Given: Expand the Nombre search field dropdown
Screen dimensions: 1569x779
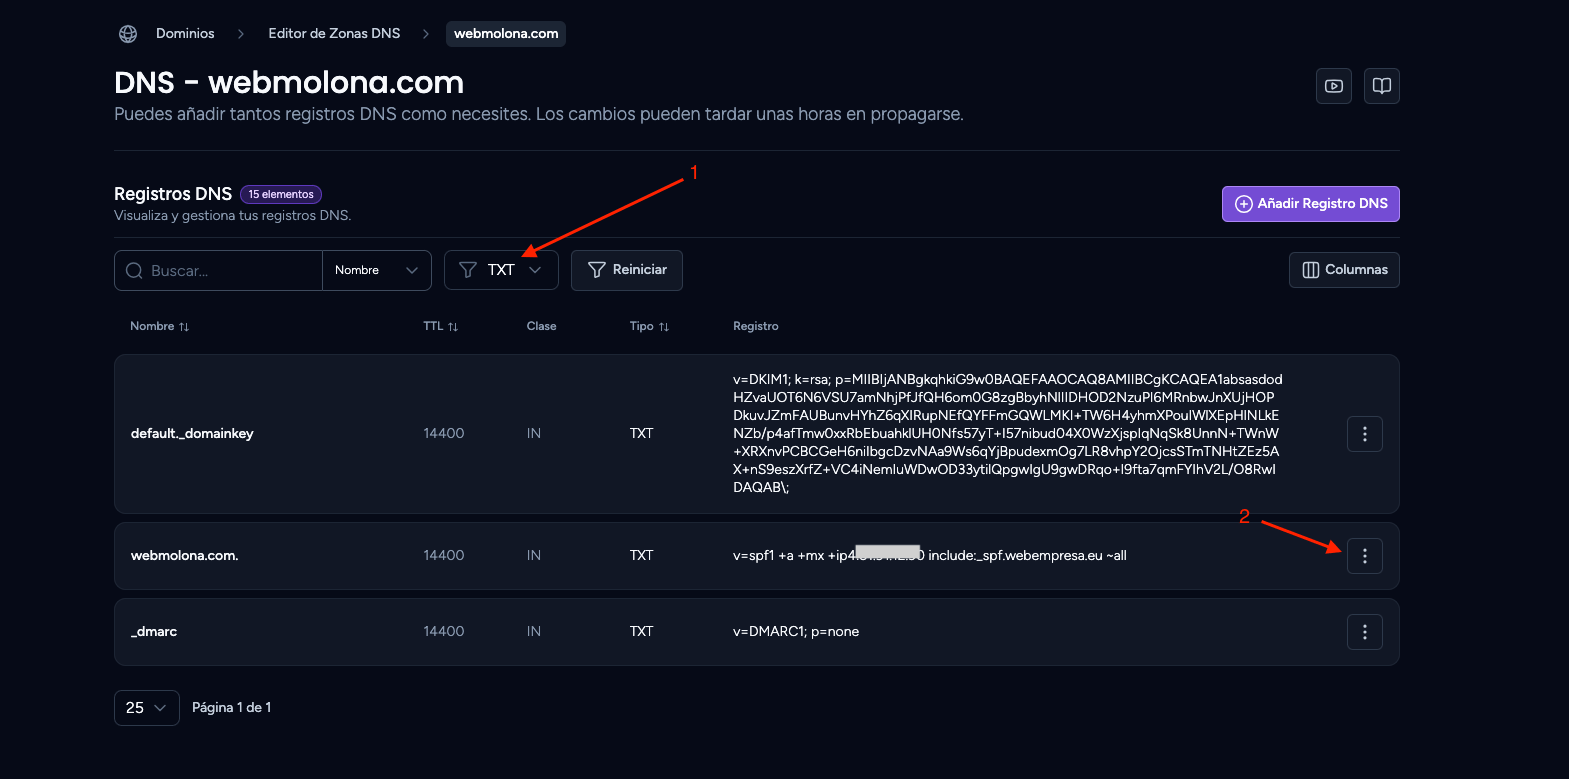Looking at the screenshot, I should coord(377,271).
